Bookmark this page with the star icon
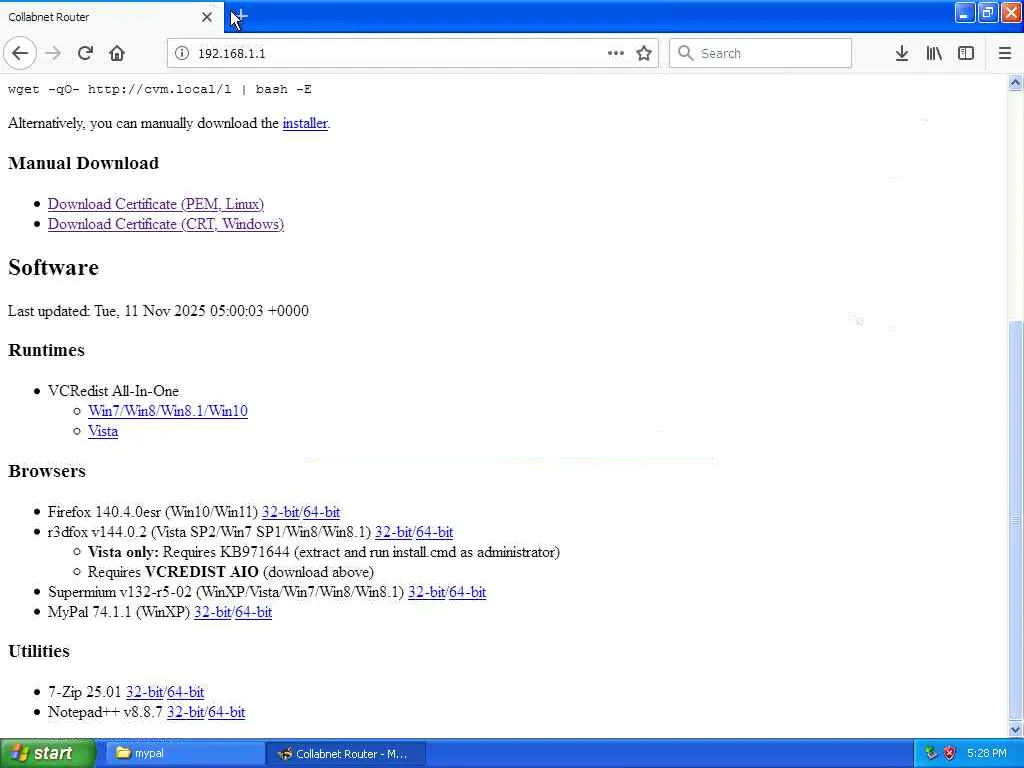Screen dimensions: 1024x768 point(644,53)
